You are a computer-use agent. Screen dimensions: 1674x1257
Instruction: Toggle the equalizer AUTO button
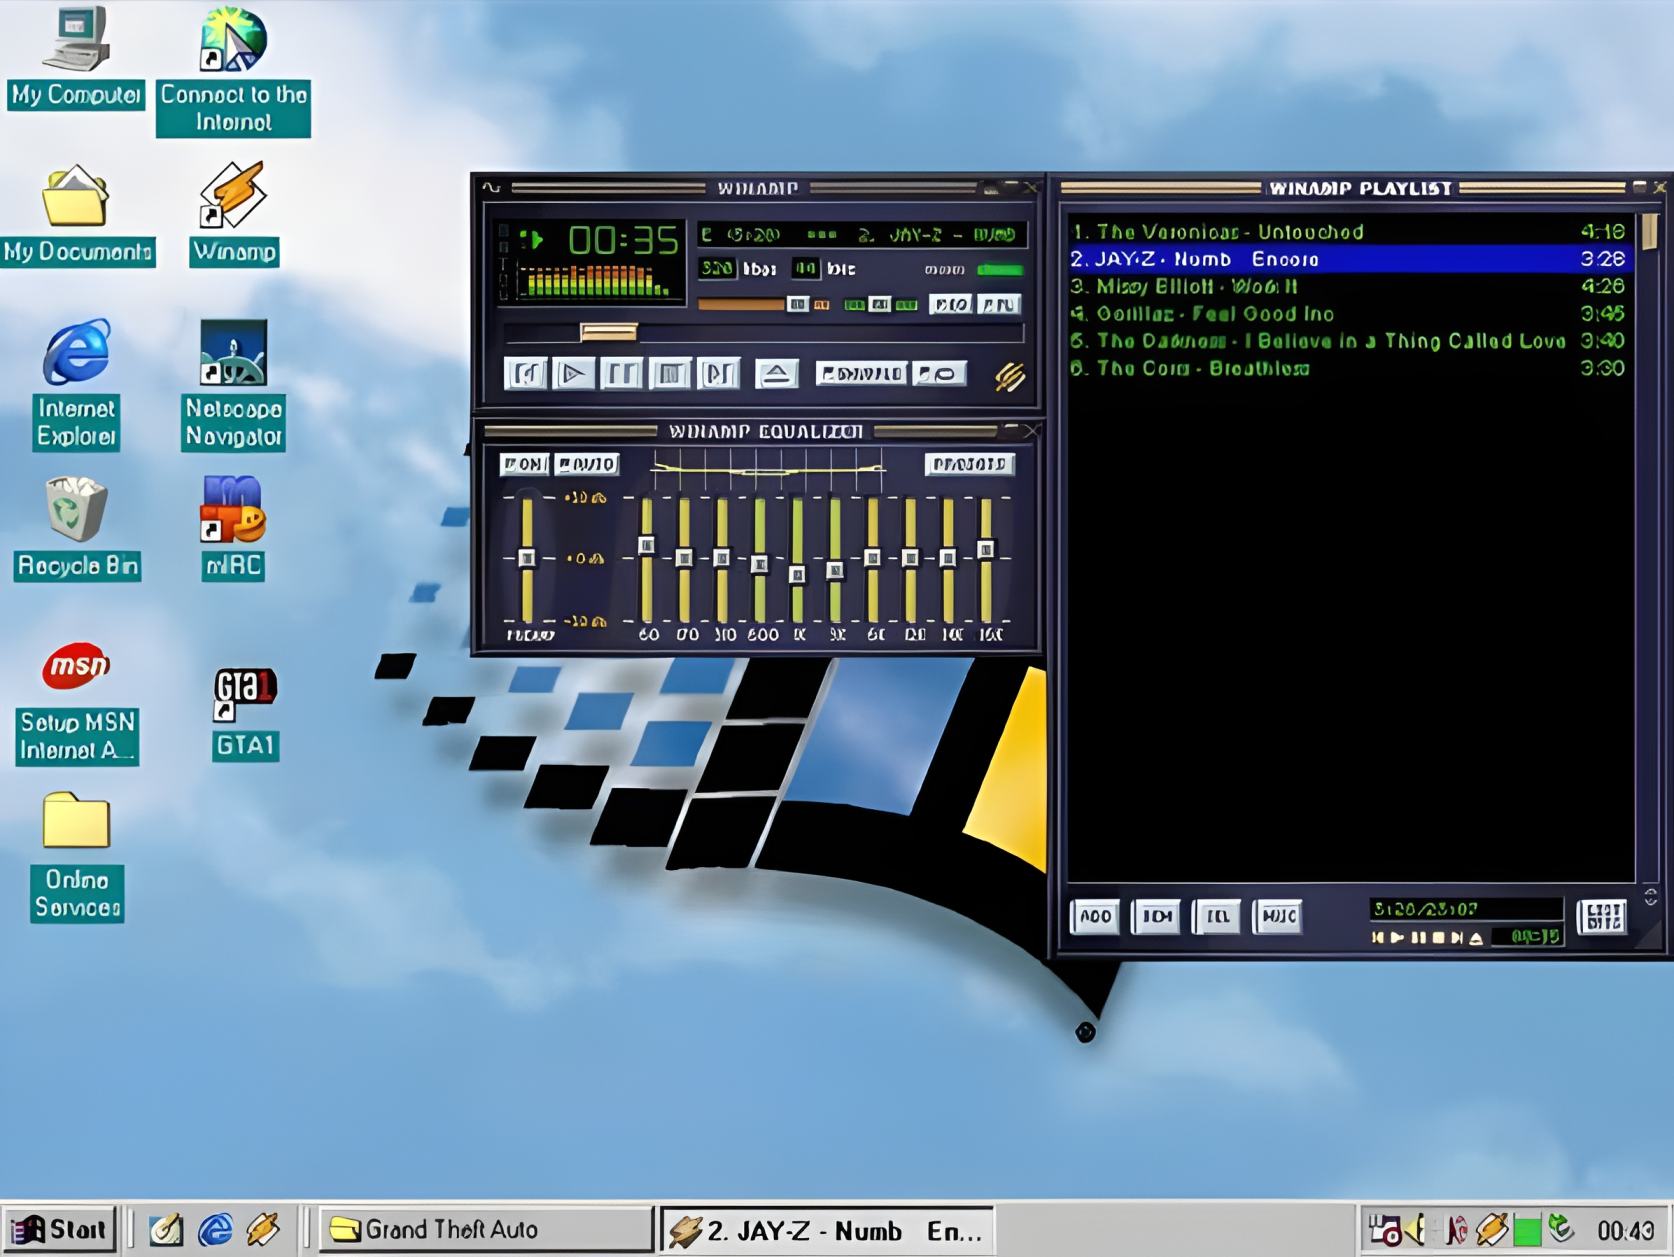(587, 464)
